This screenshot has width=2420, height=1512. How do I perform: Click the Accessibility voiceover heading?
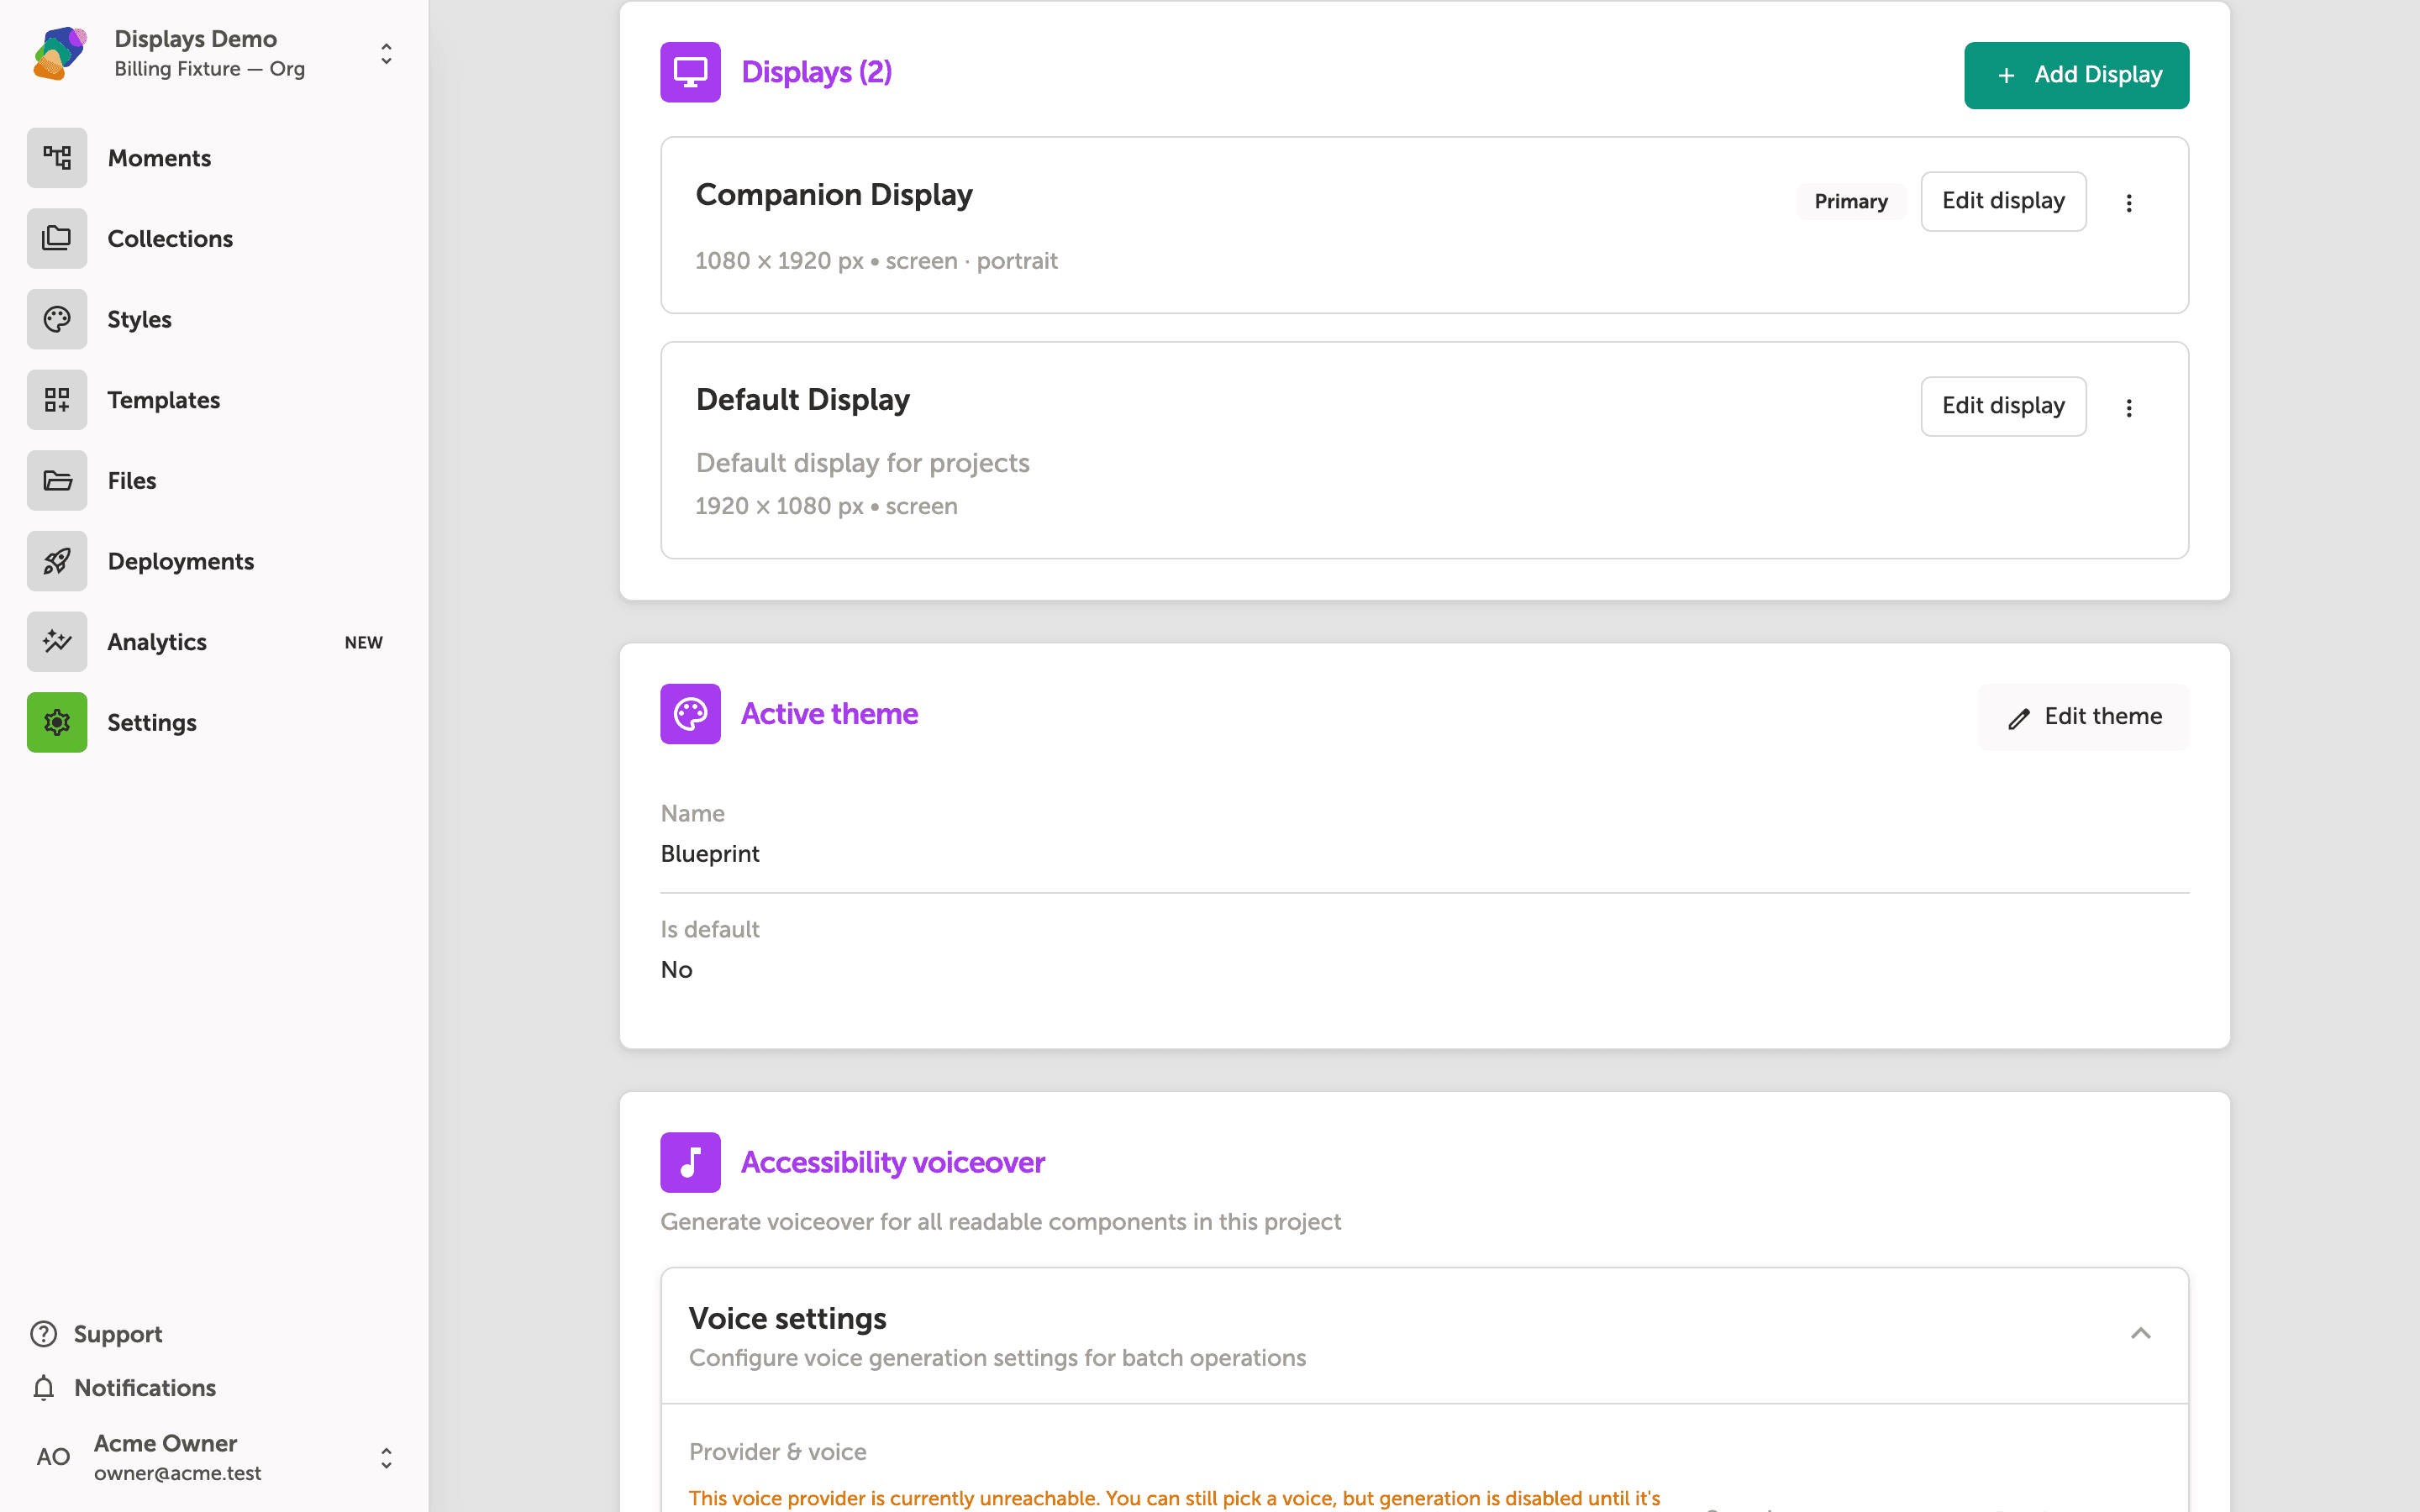(x=892, y=1162)
